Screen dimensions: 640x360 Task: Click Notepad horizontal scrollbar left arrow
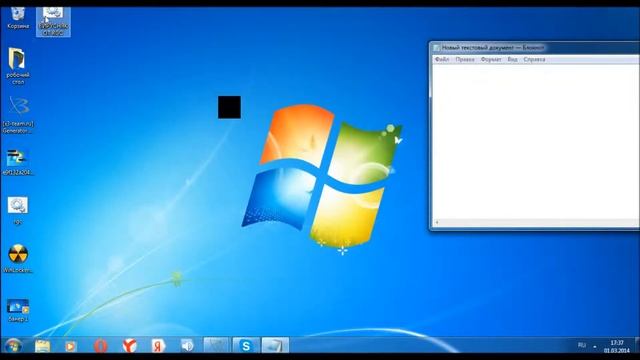click(437, 222)
